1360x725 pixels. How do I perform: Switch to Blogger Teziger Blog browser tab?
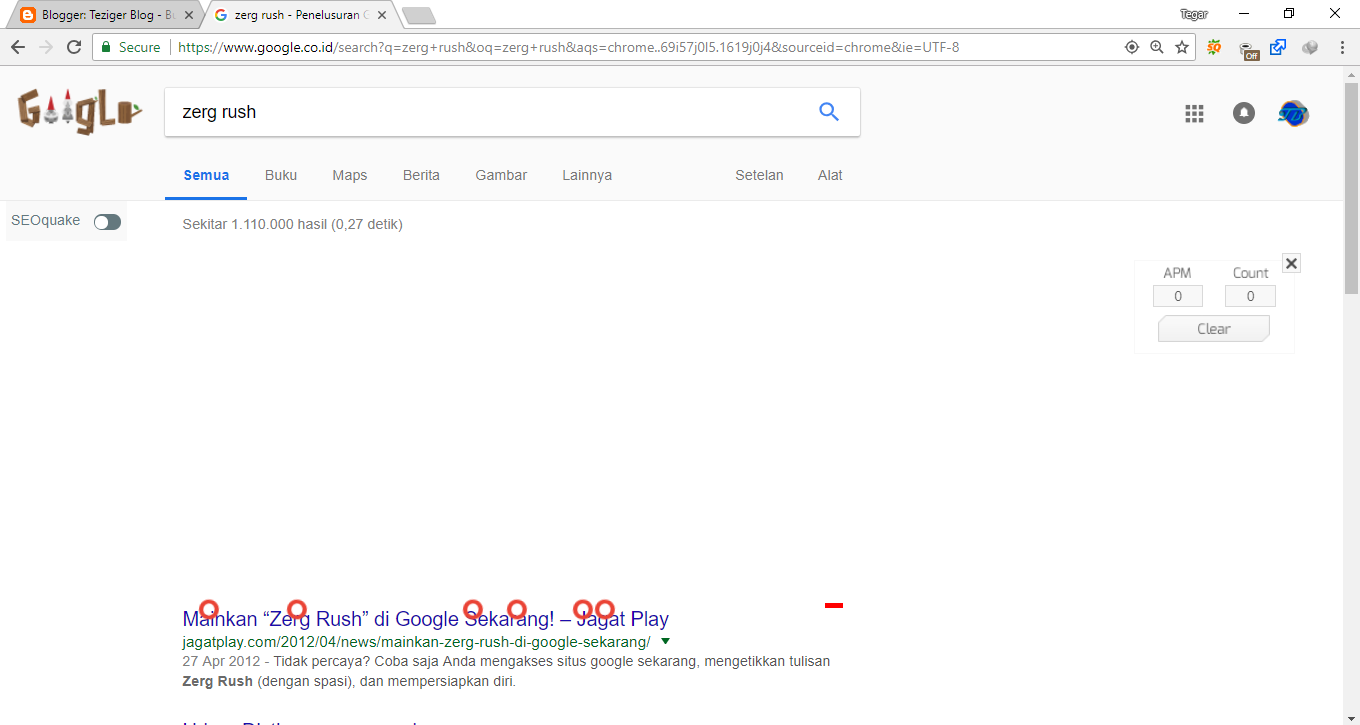tap(104, 15)
